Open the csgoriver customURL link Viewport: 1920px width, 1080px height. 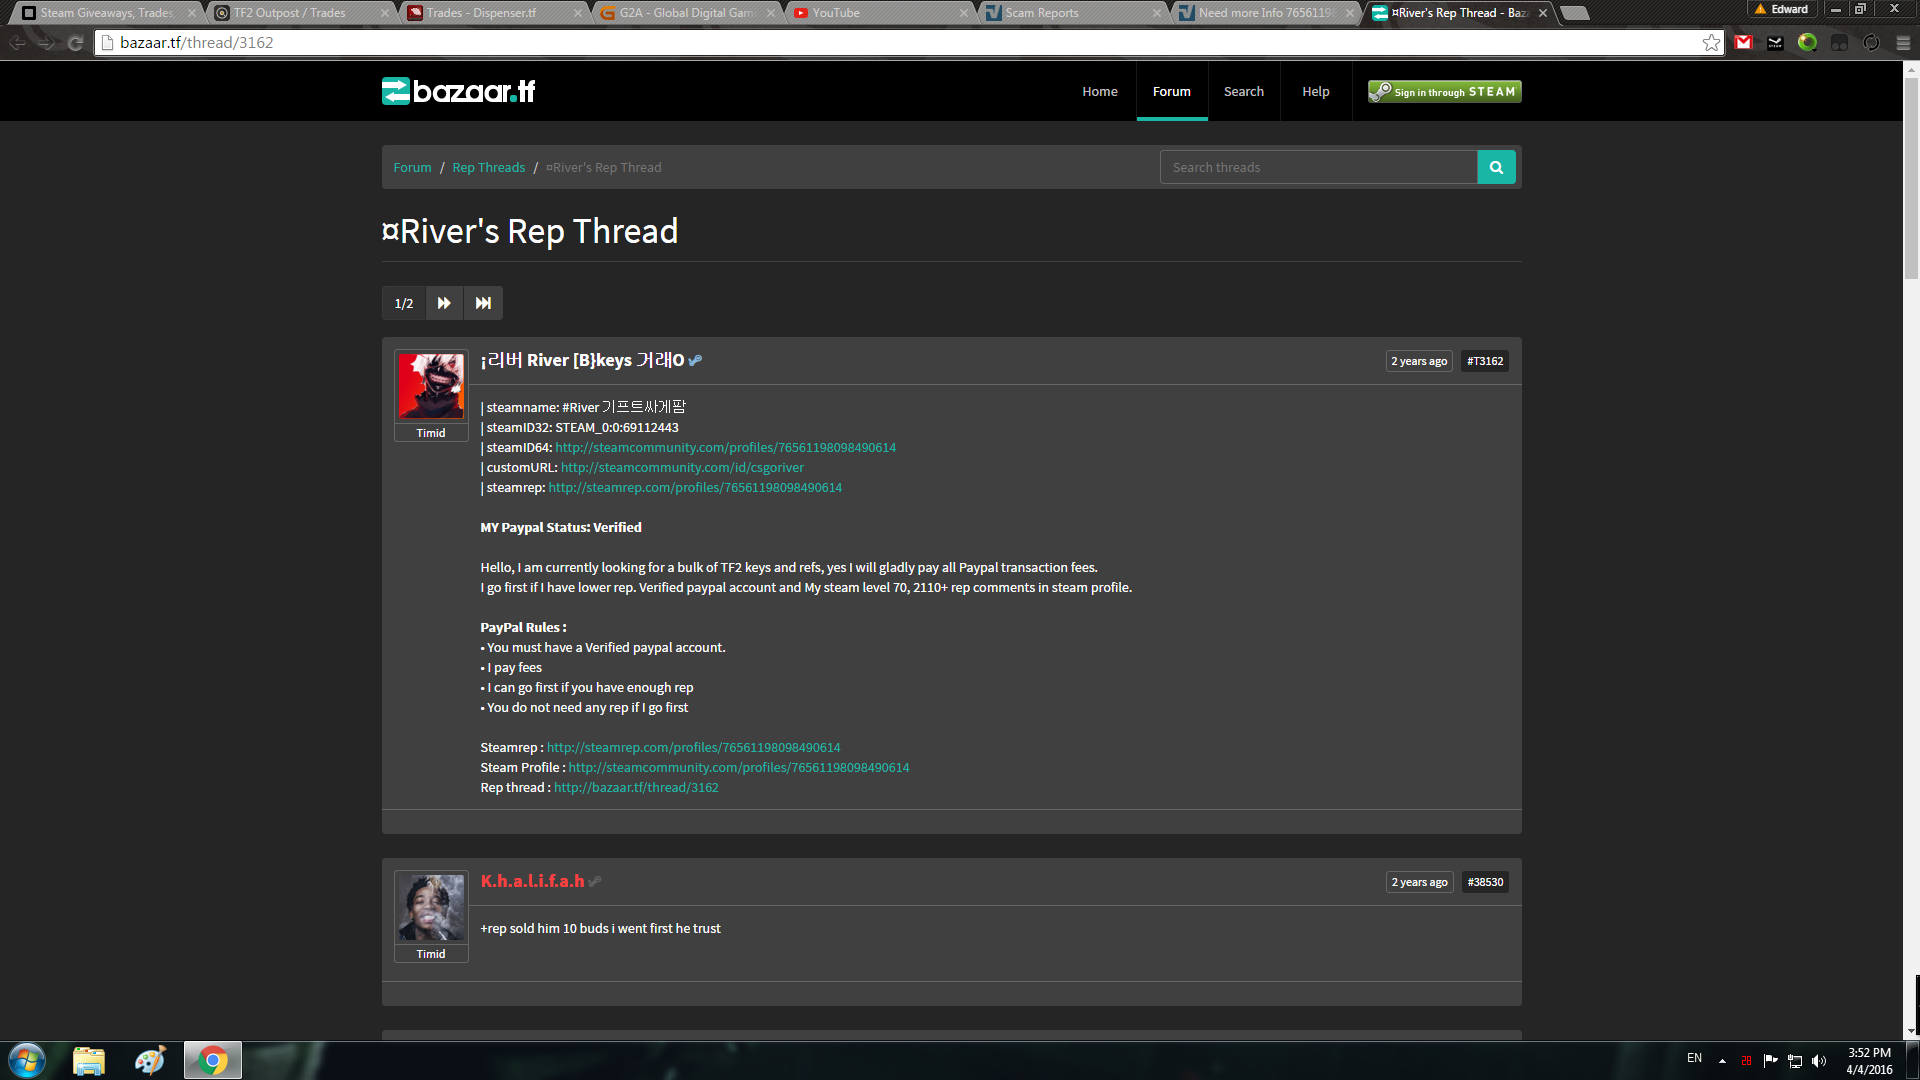(682, 467)
